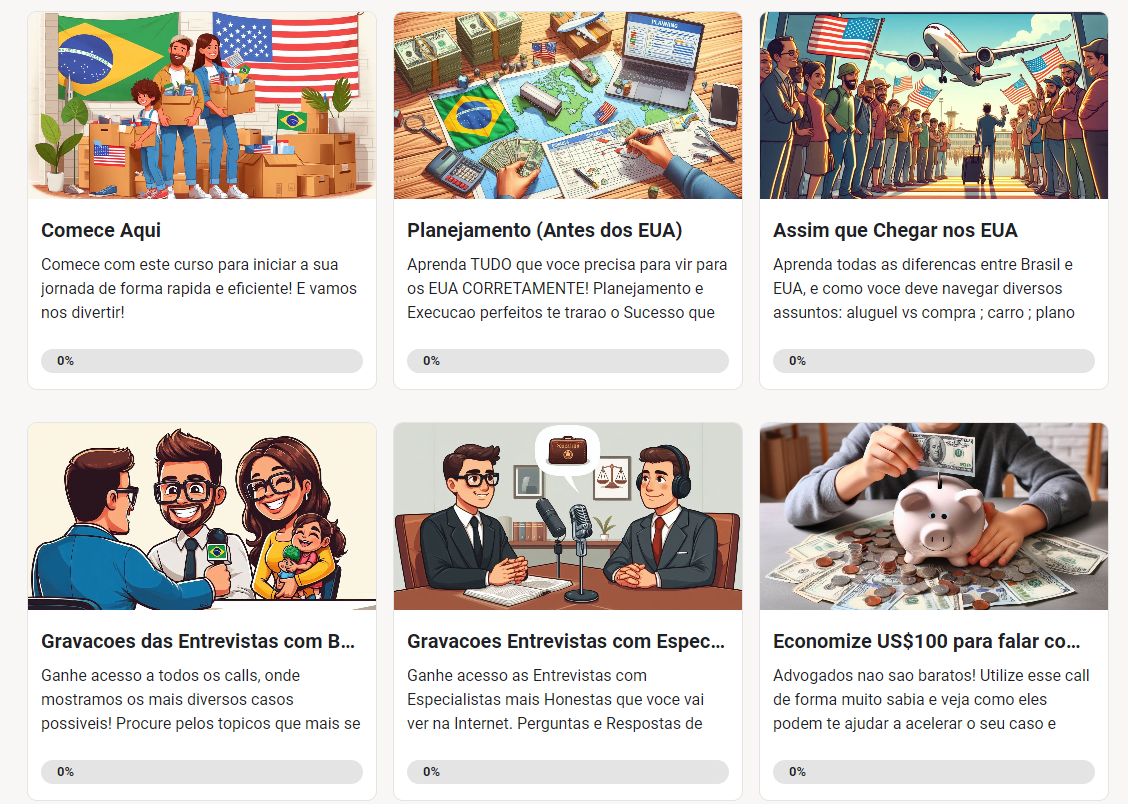Open the piggy bank thumbnail image
This screenshot has height=804, width=1128.
pyautogui.click(x=934, y=516)
